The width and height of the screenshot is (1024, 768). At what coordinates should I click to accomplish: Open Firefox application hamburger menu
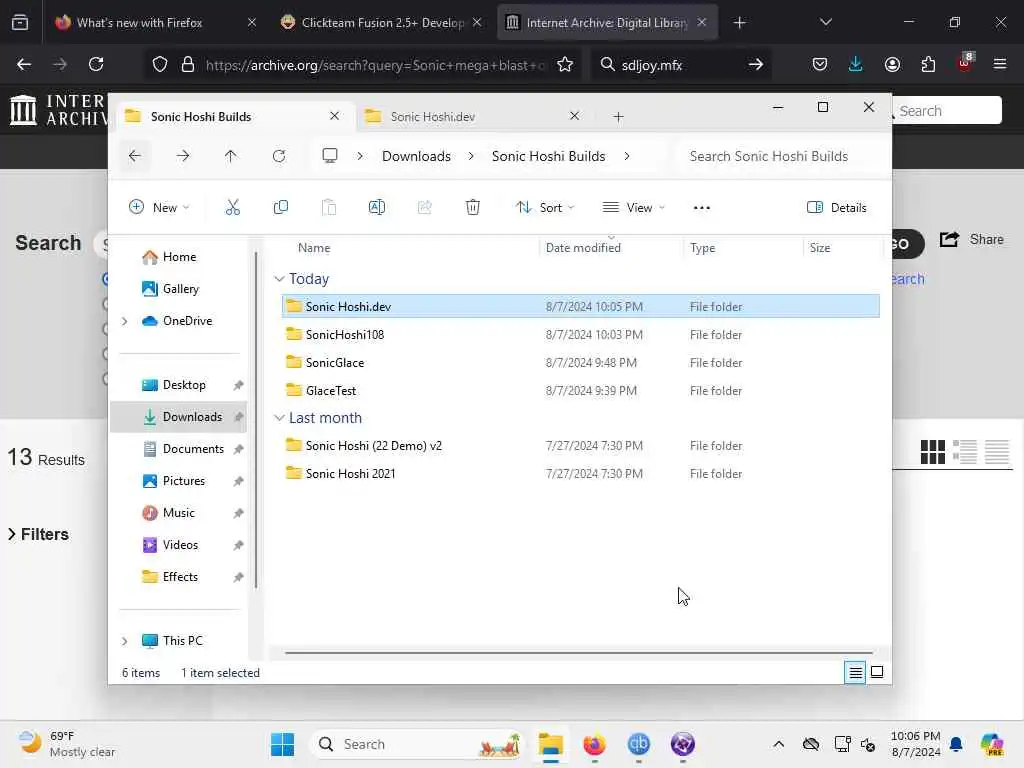1000,64
